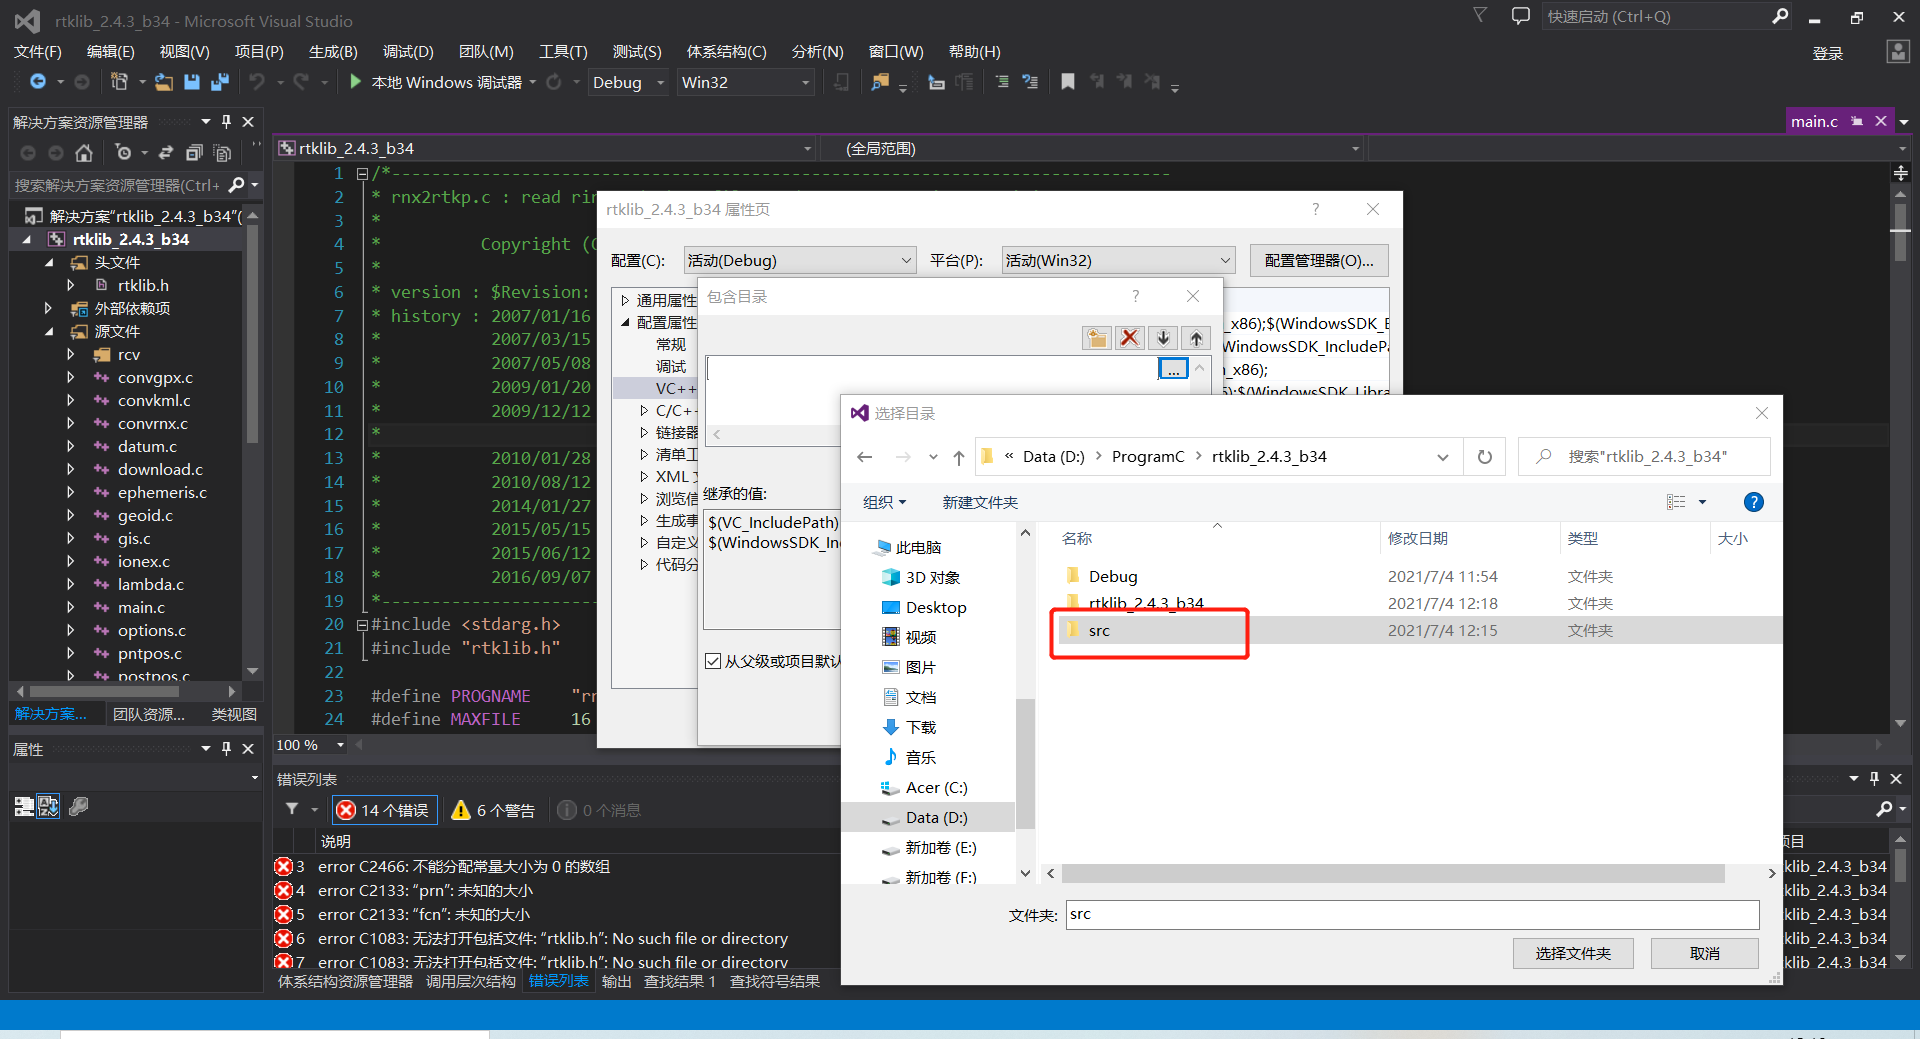Click the move line down arrow icon
The width and height of the screenshot is (1920, 1039).
tap(1162, 338)
